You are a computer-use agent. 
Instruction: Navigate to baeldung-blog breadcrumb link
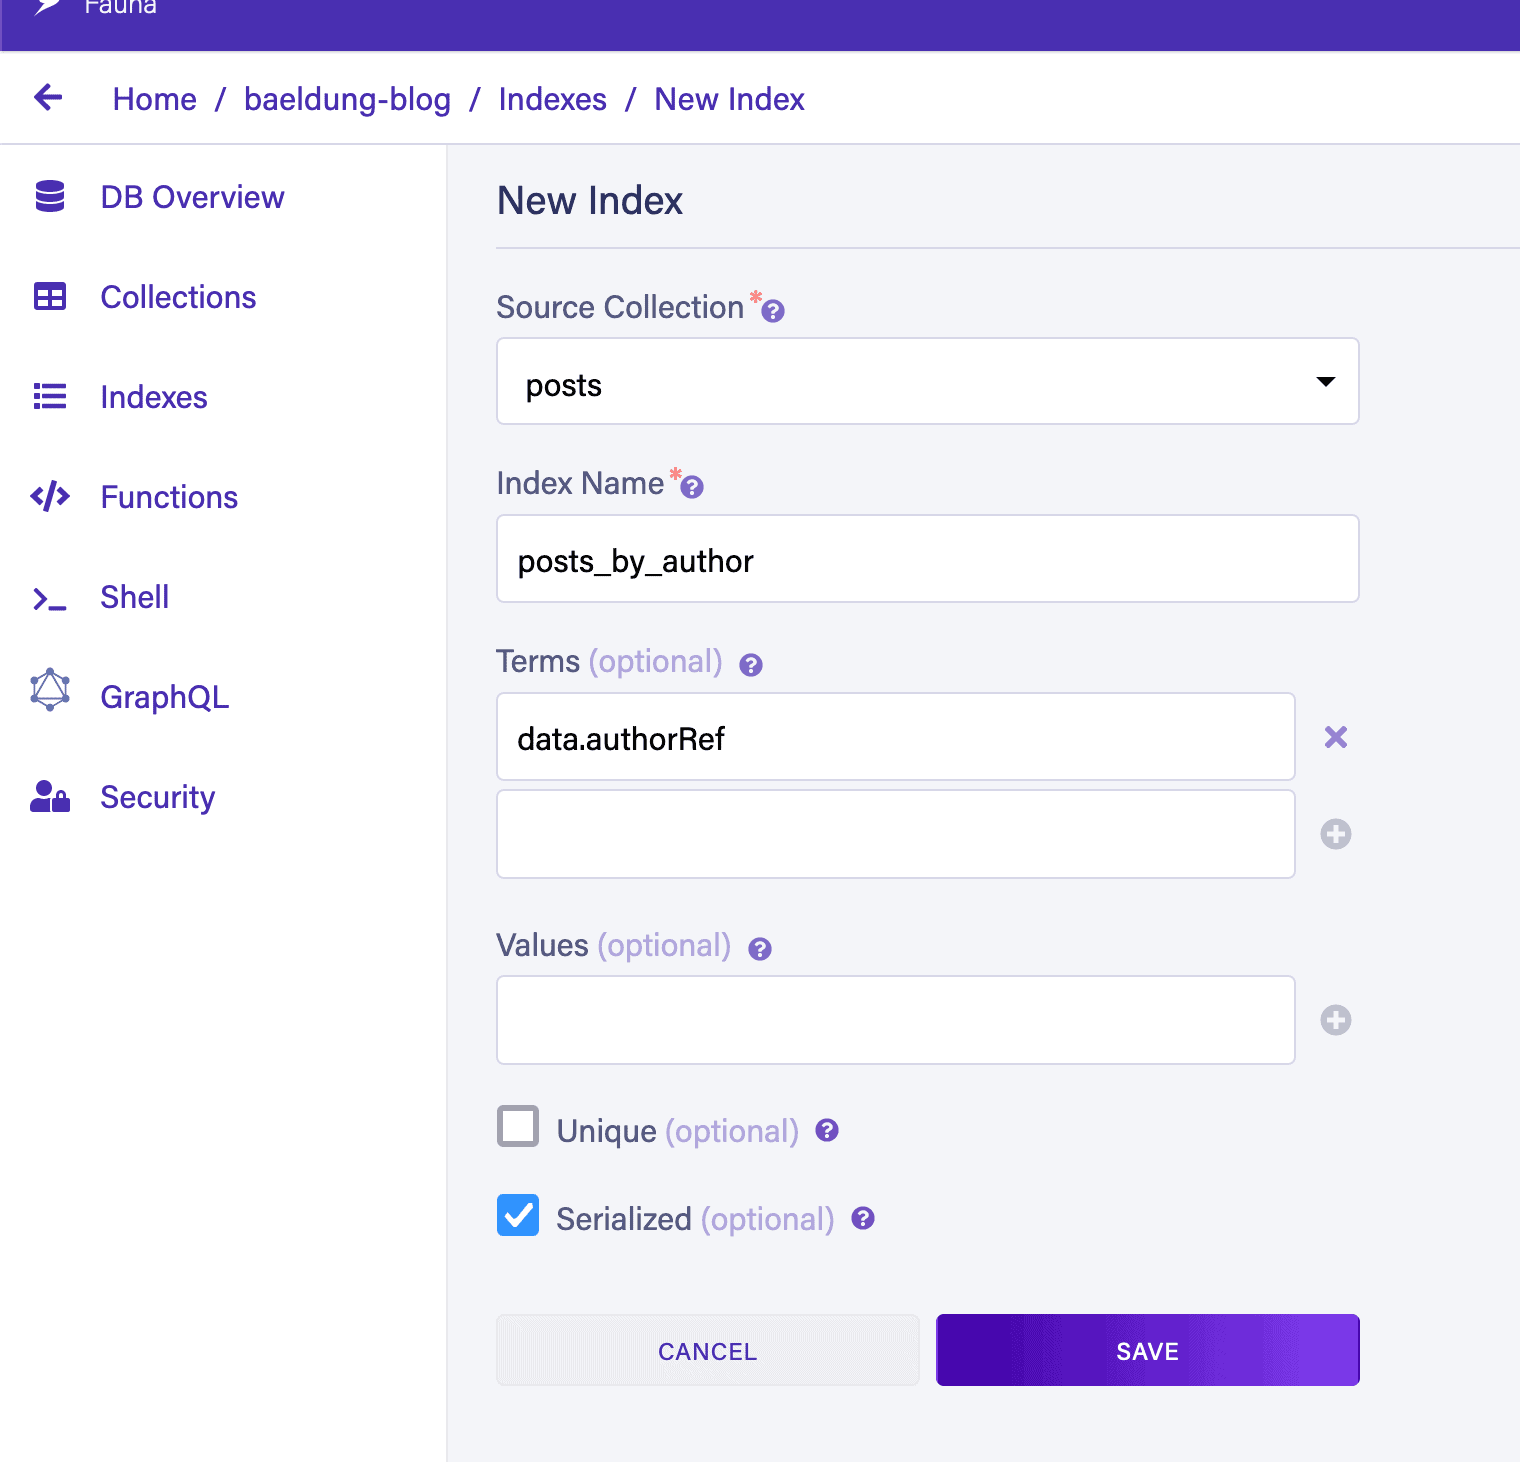[347, 99]
